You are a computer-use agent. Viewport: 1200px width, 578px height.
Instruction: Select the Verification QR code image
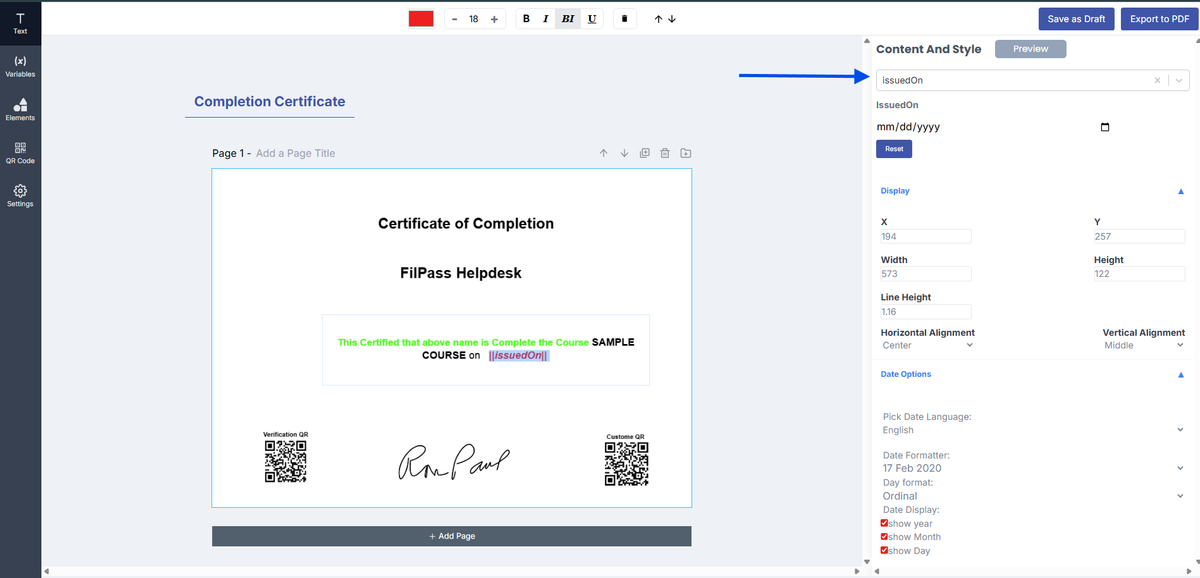[285, 462]
